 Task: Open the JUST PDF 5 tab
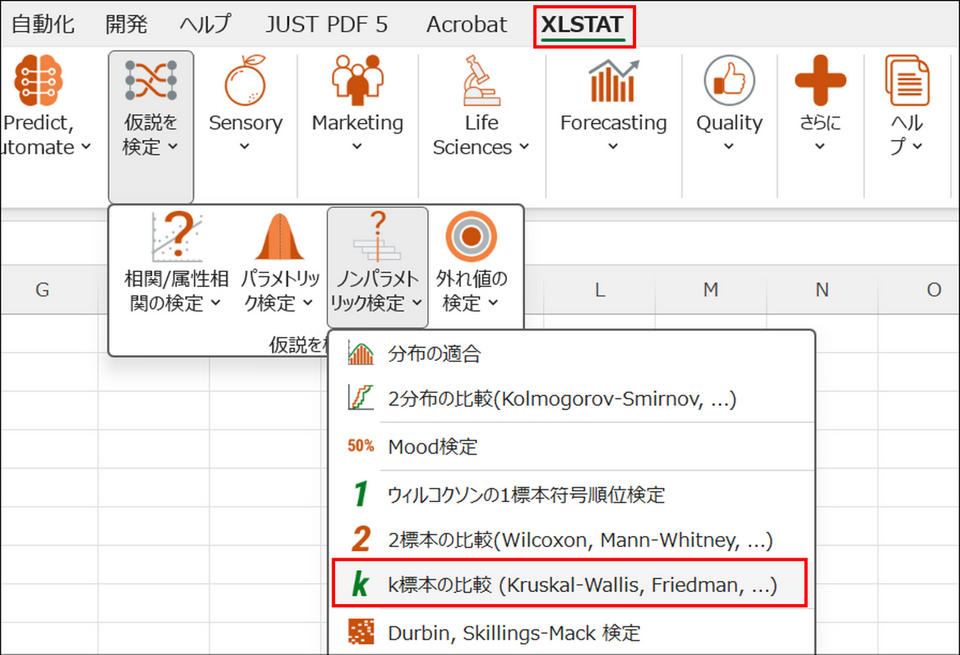[326, 25]
